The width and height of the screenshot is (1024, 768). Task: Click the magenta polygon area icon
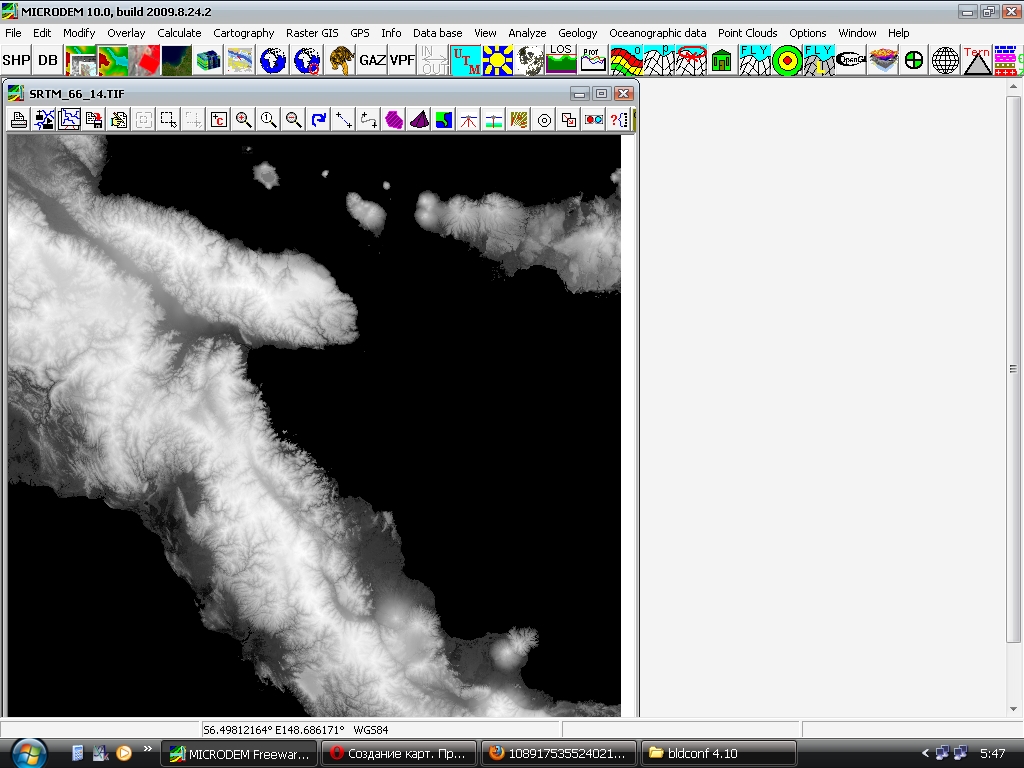coord(394,120)
